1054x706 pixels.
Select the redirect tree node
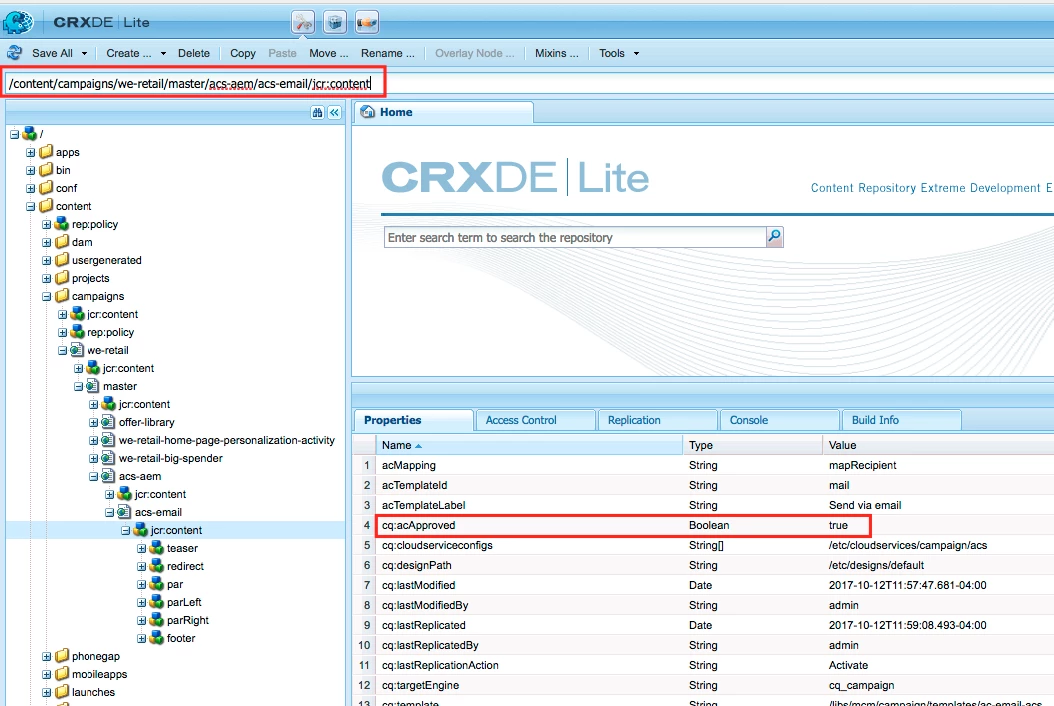[185, 566]
